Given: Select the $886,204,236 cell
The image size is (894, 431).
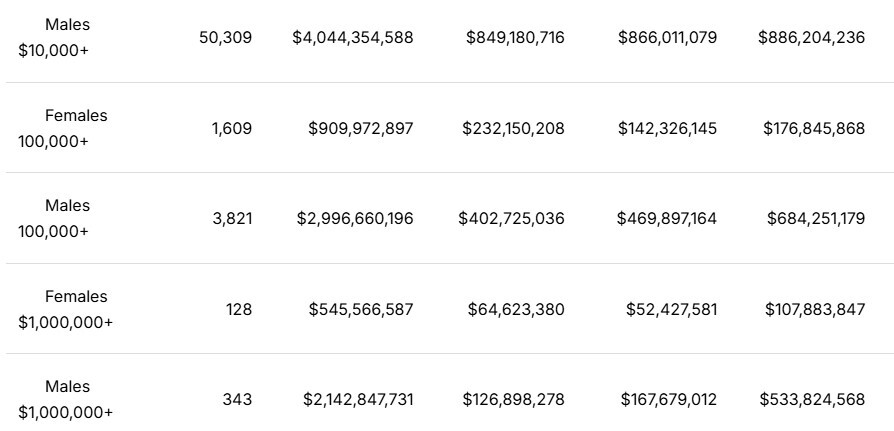Looking at the screenshot, I should click(x=811, y=38).
